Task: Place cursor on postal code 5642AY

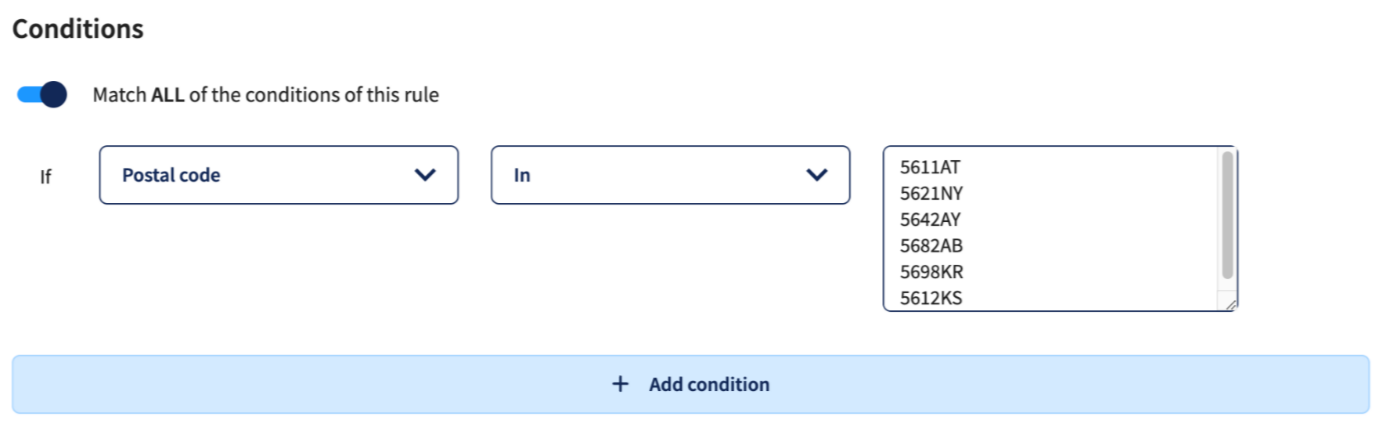Action: (930, 219)
